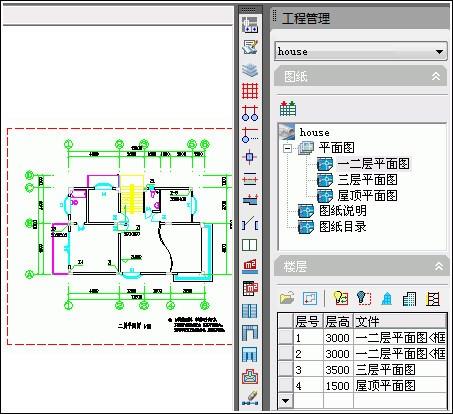The height and width of the screenshot is (414, 453).
Task: Collapse the 平面图 tree node
Action: tap(287, 148)
